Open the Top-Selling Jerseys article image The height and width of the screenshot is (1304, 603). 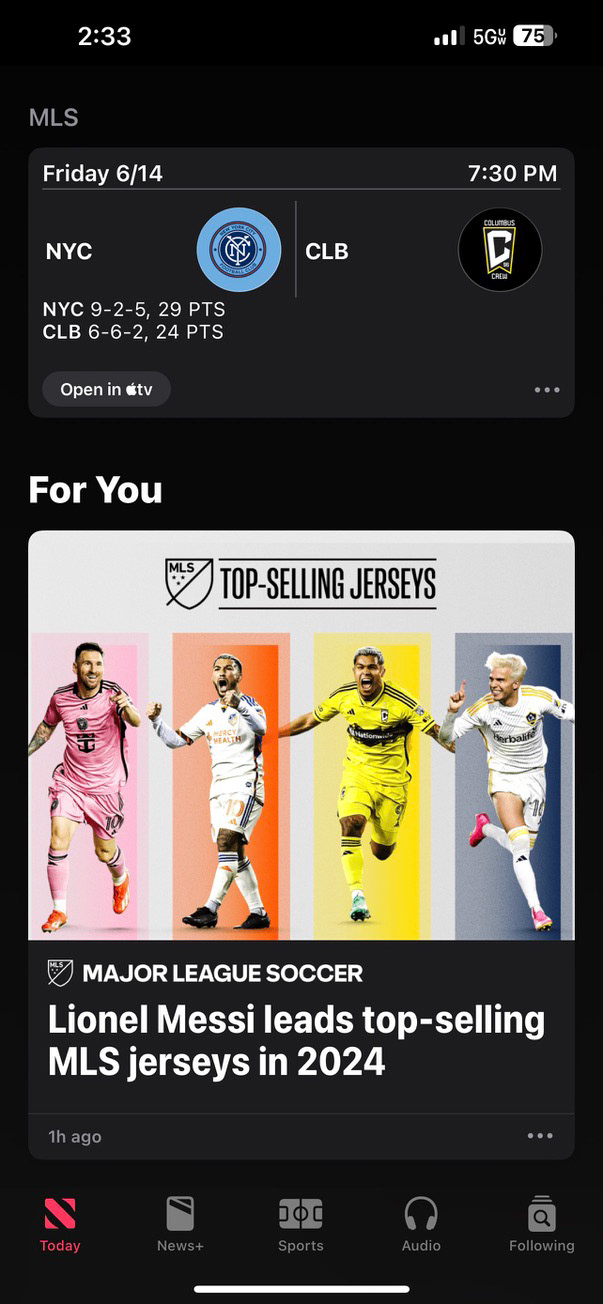pyautogui.click(x=301, y=735)
